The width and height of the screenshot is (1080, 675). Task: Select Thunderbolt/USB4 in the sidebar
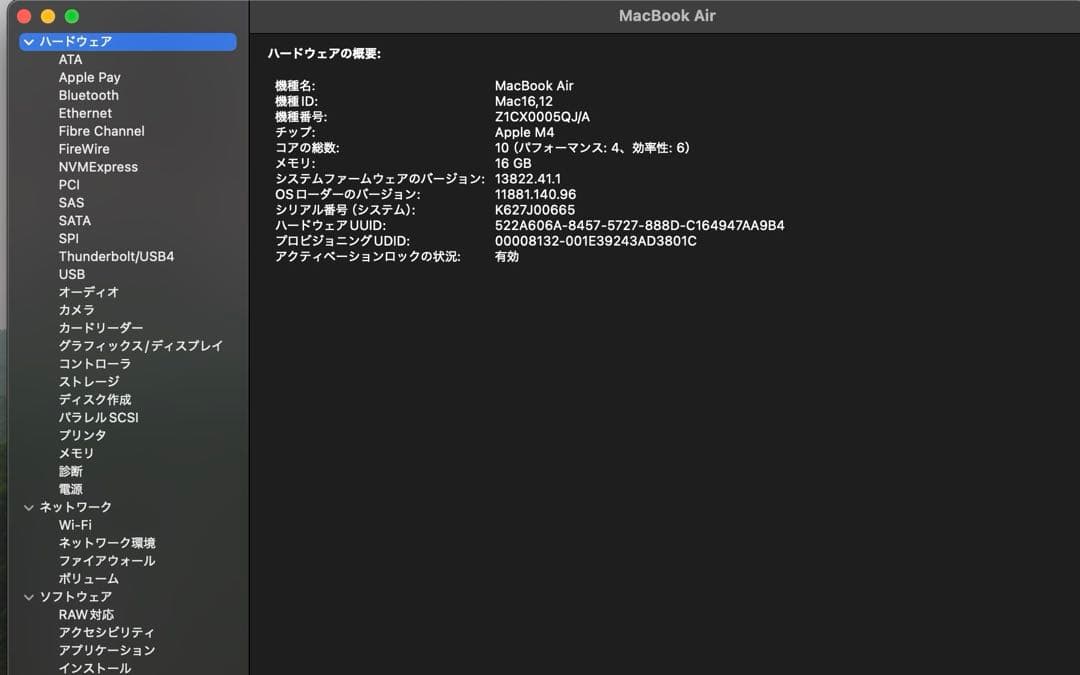click(114, 256)
